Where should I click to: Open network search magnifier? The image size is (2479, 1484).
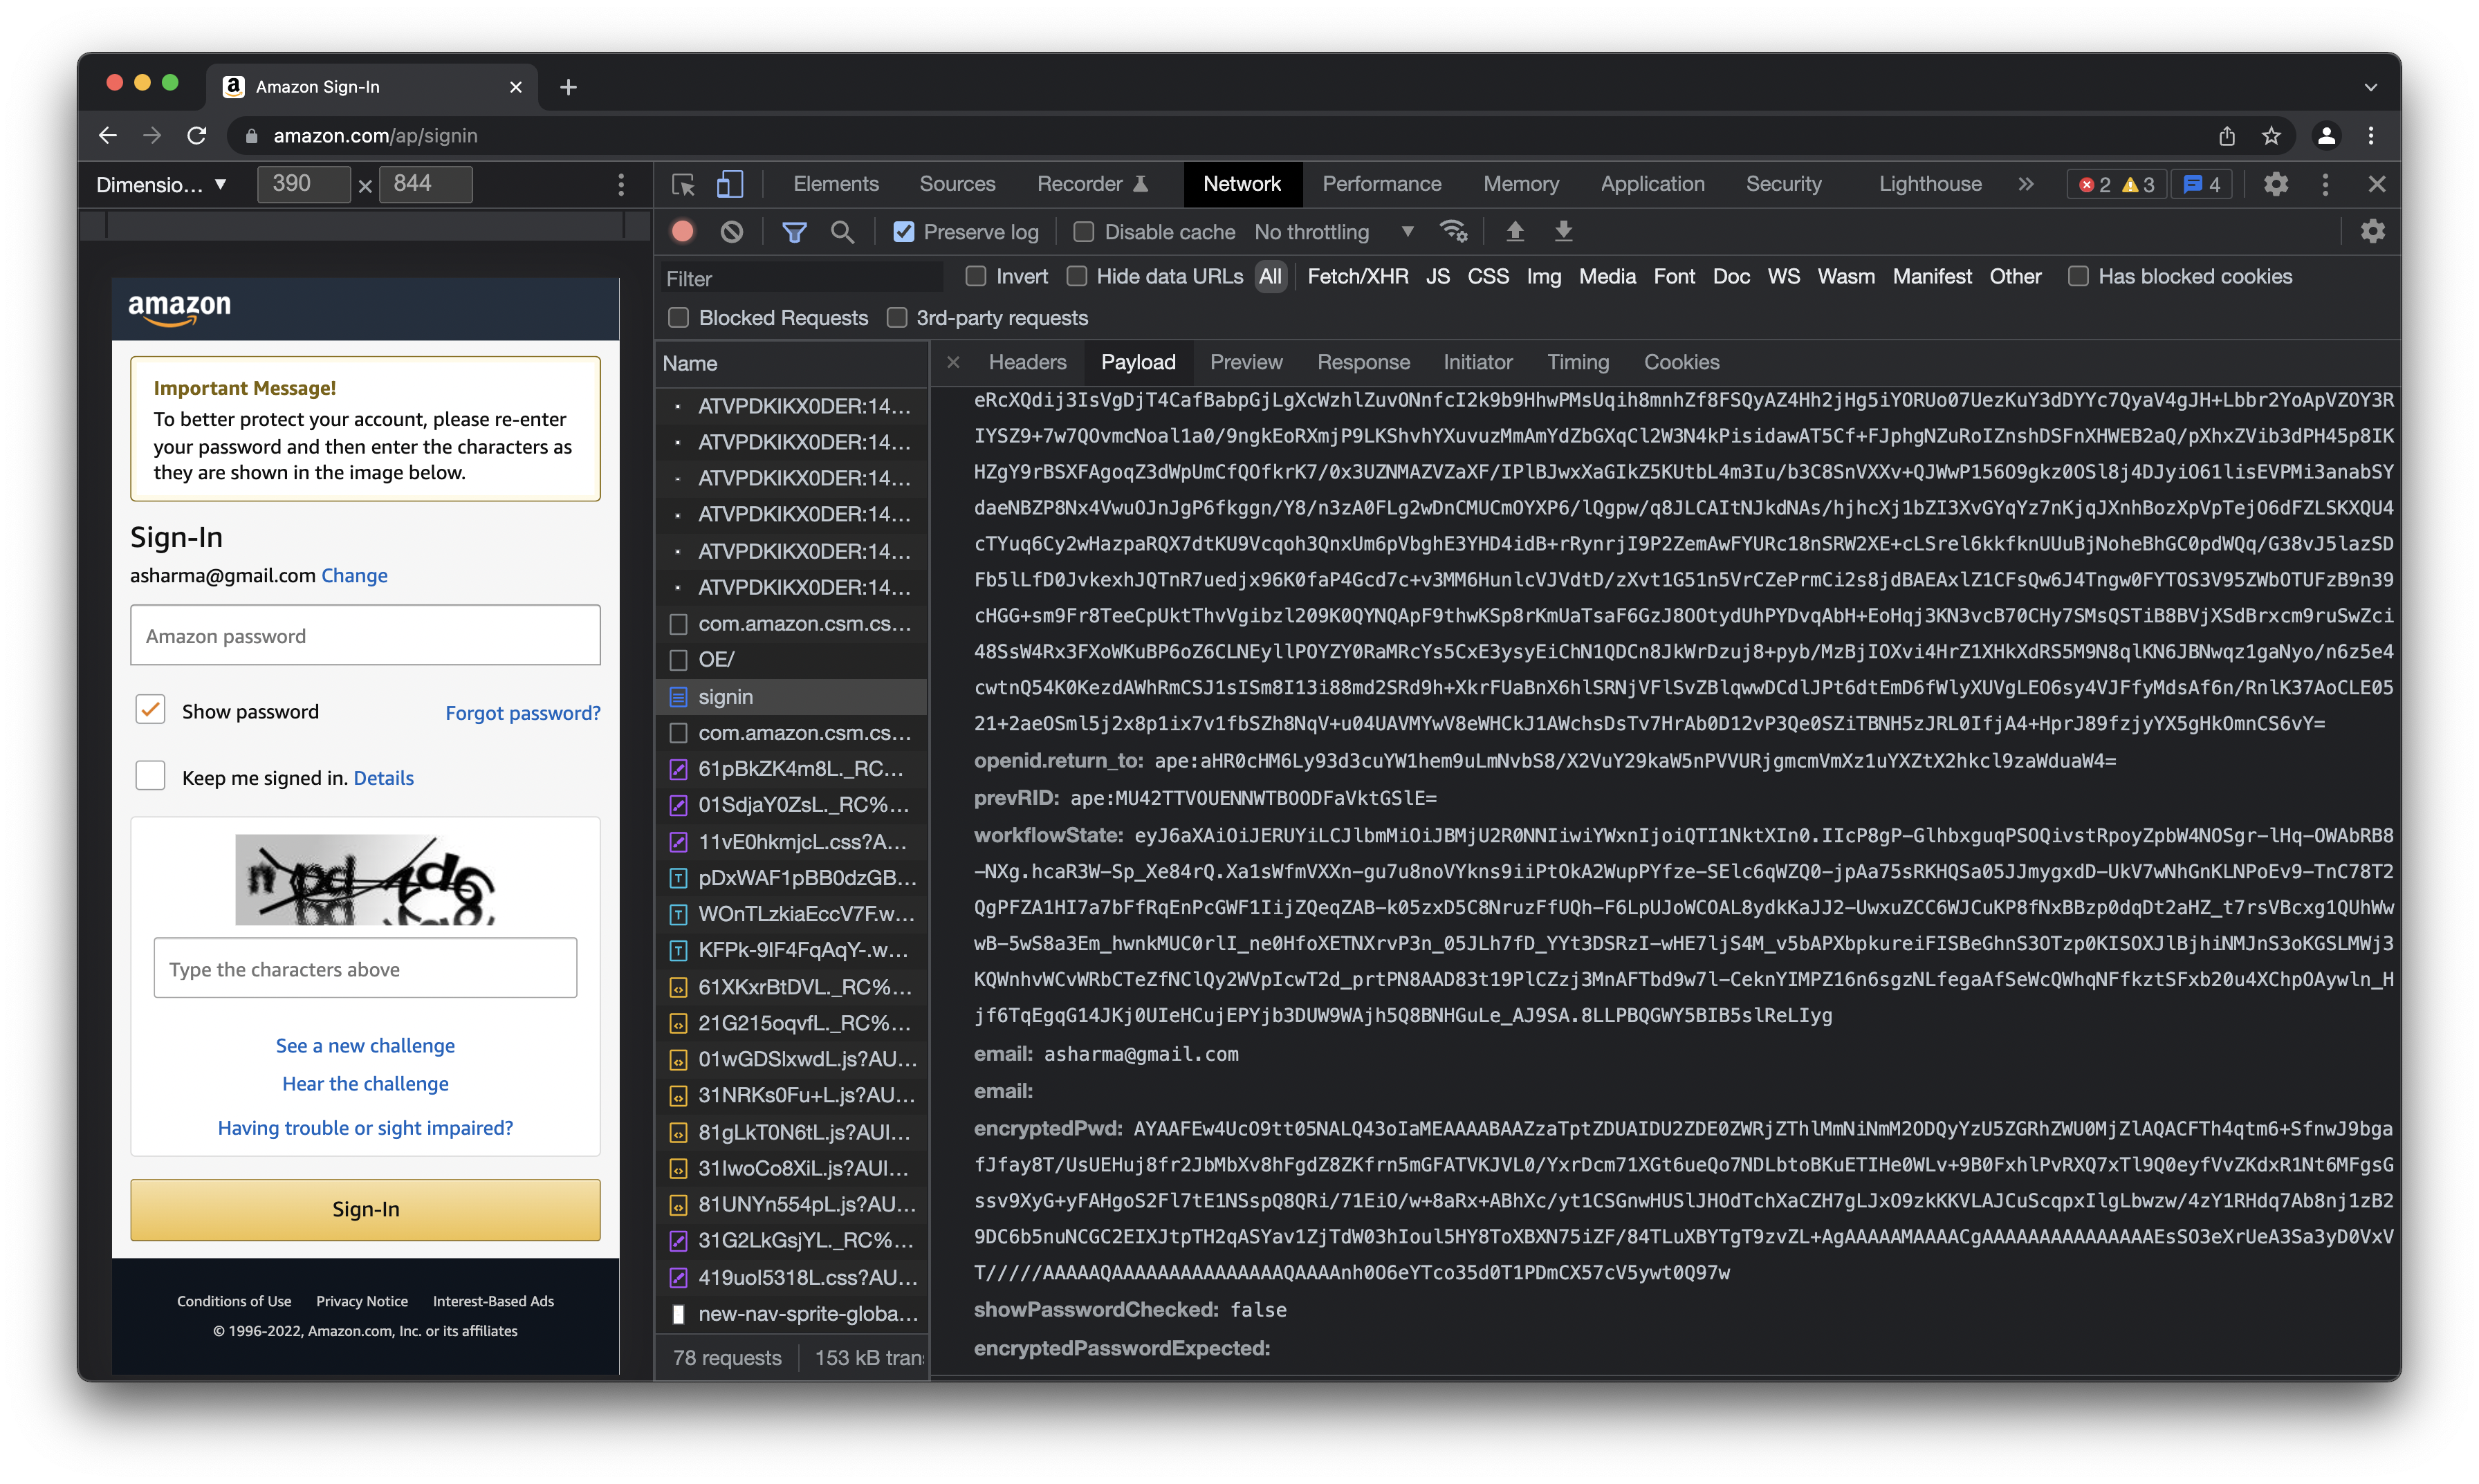point(842,232)
